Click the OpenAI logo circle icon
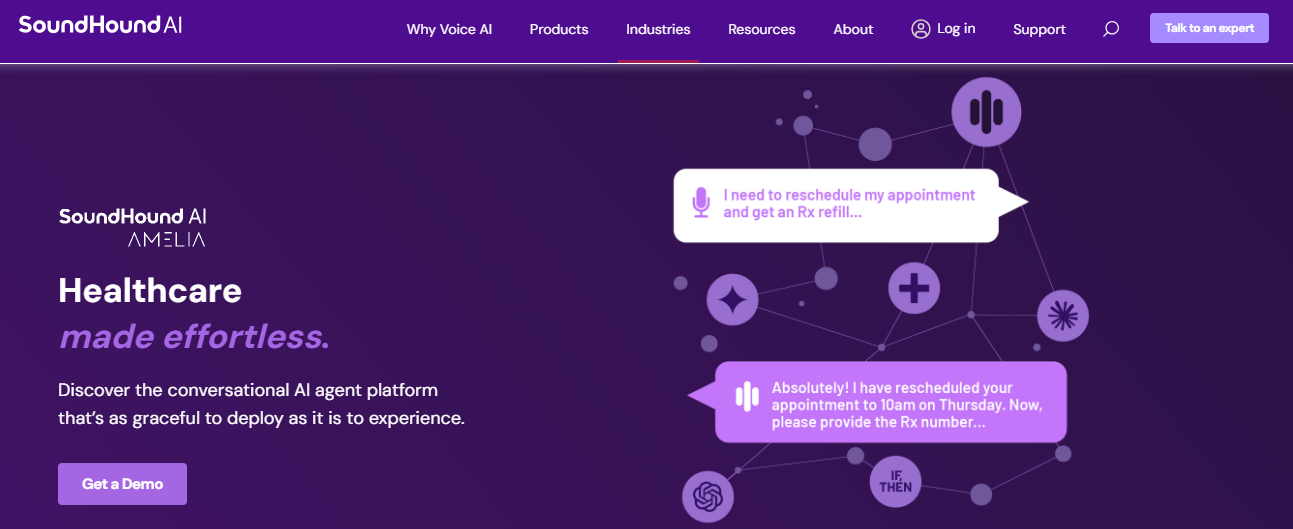1293x529 pixels. (x=708, y=496)
